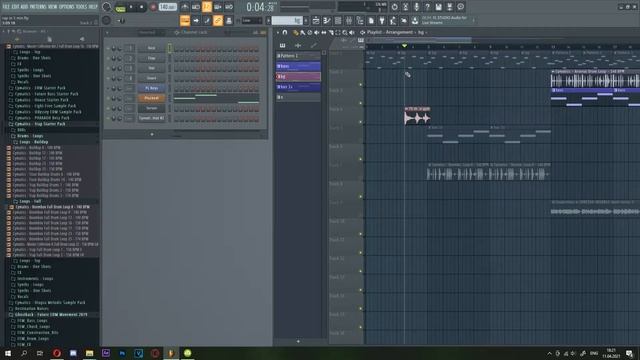Screen dimensions: 640x360
Task: Click the channel rack title label
Action: [x=194, y=32]
